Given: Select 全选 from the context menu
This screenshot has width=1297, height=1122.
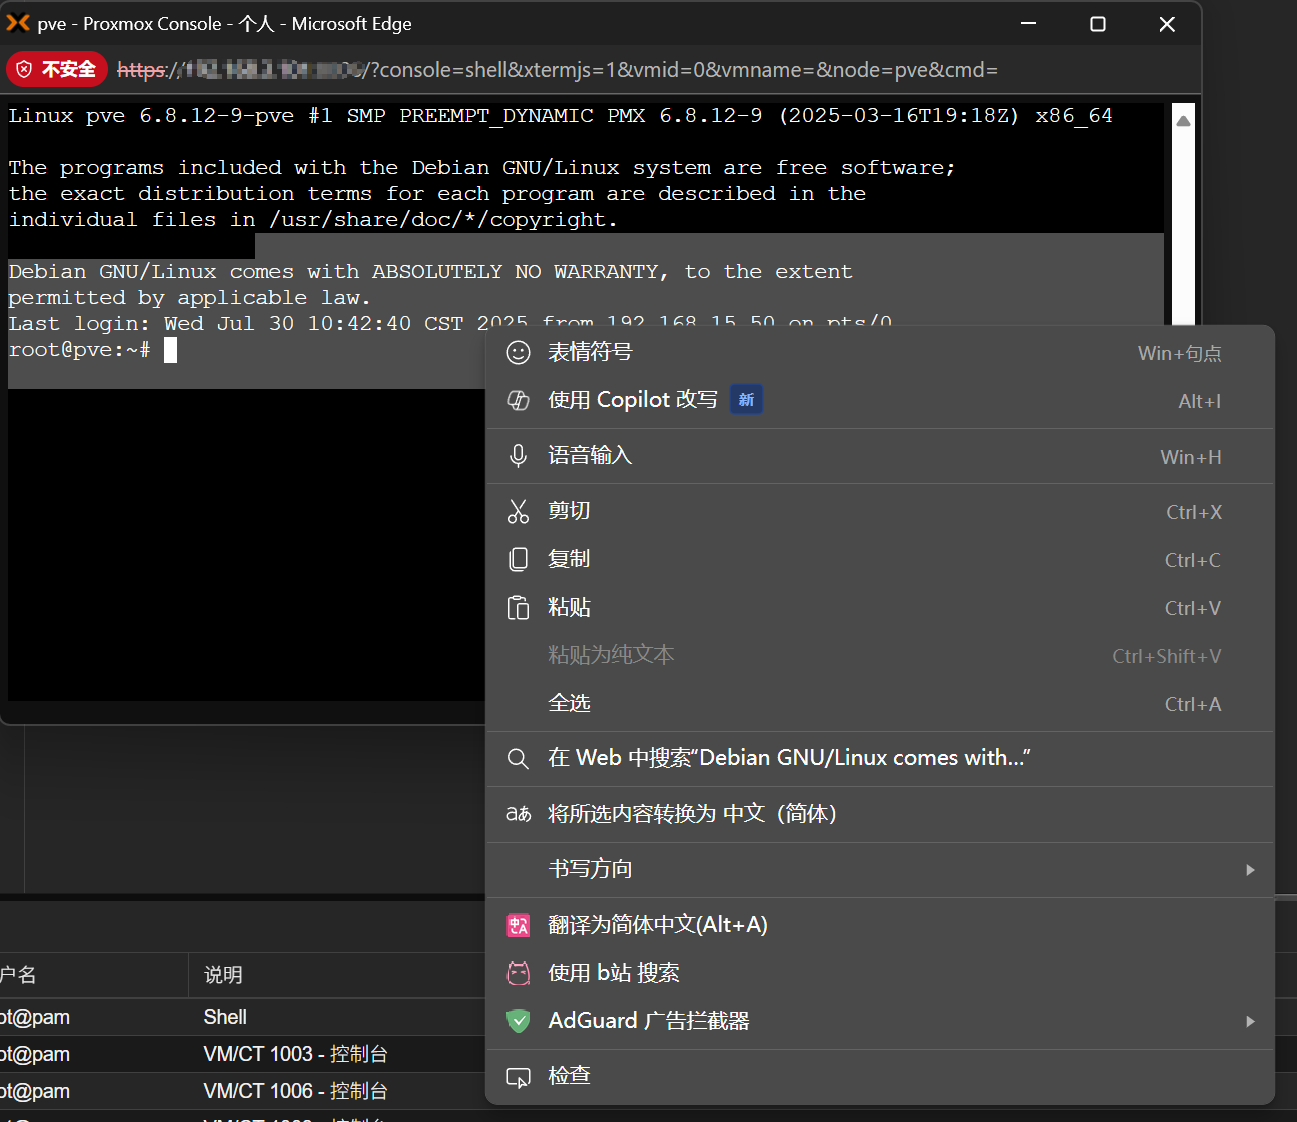Looking at the screenshot, I should pos(570,703).
